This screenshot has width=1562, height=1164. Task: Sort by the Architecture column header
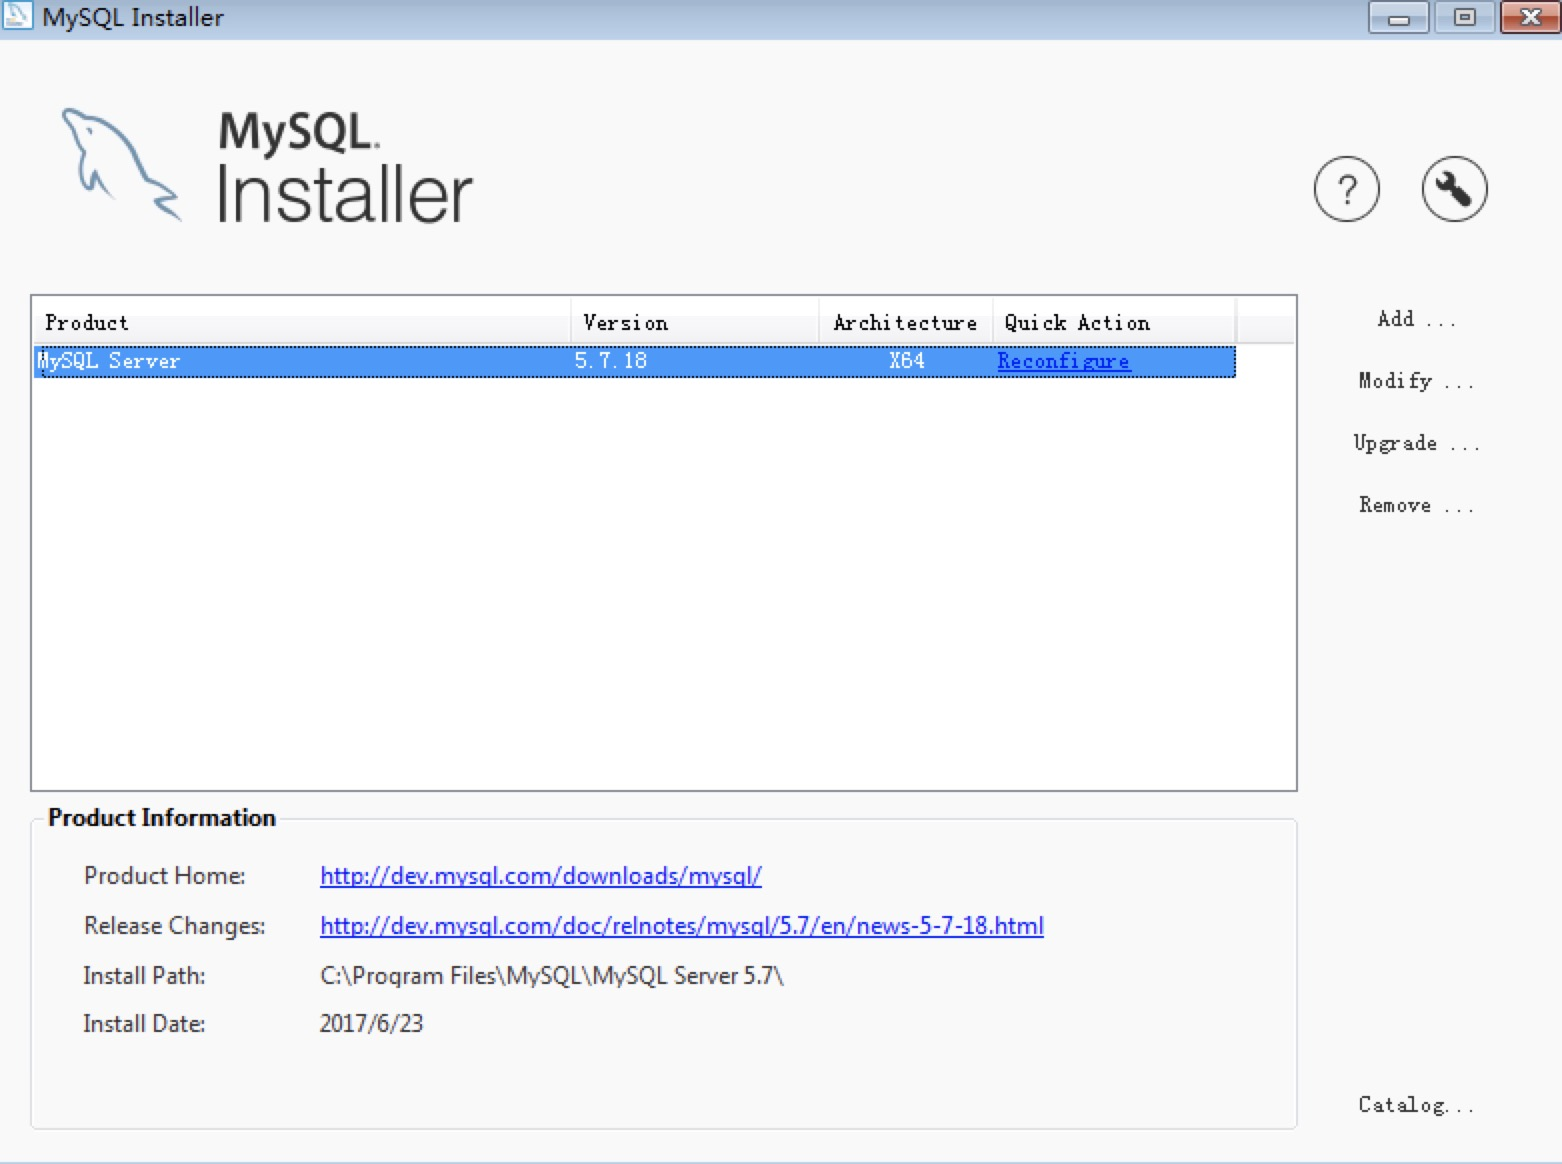pos(906,323)
